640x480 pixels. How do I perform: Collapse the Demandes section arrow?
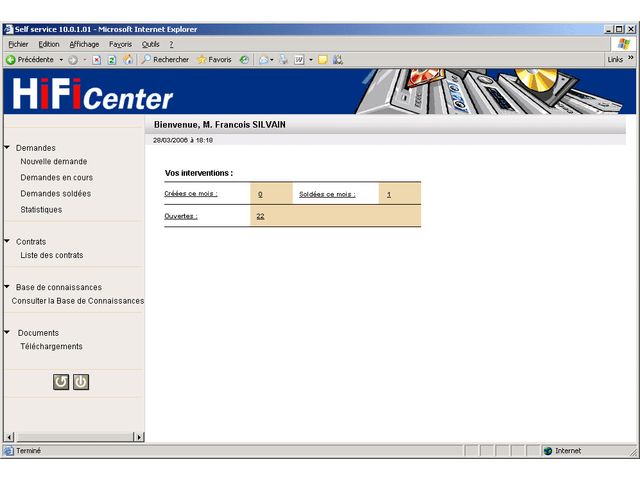[7, 148]
